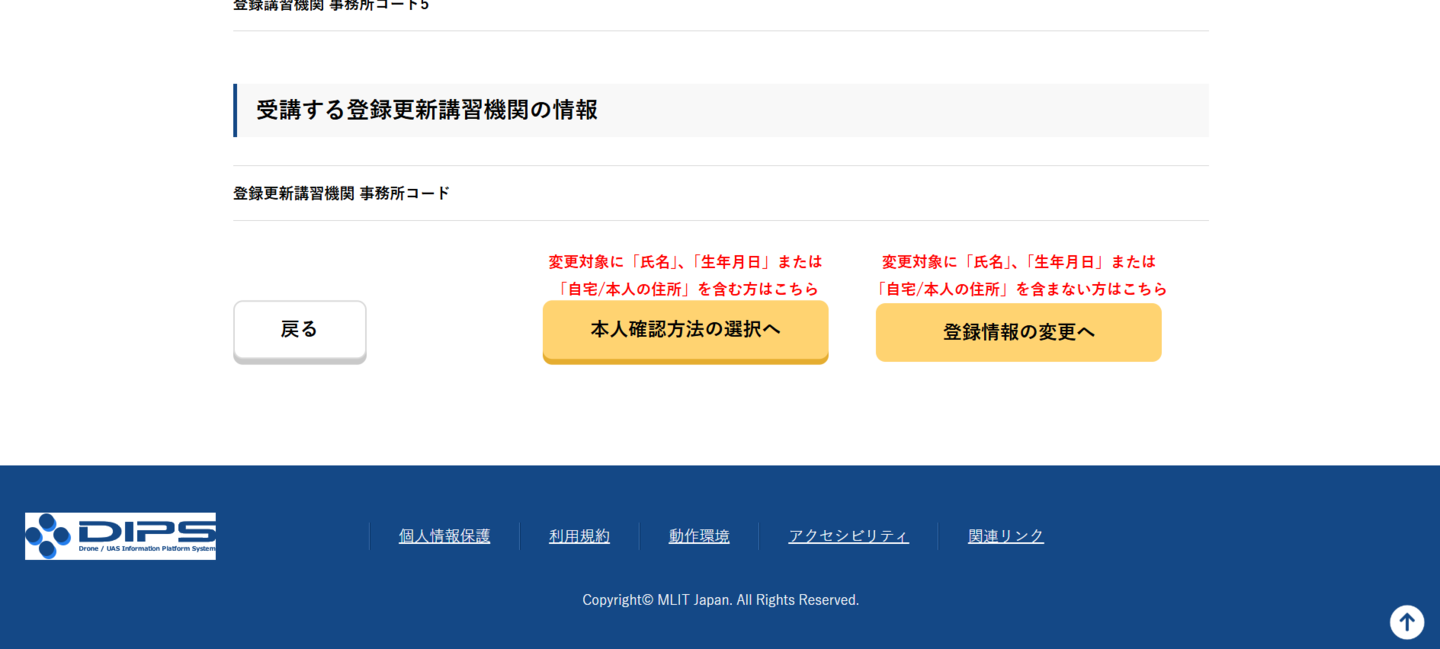The height and width of the screenshot is (649, 1440).
Task: Click red text line ending を含む方はこちら
Action: point(685,289)
